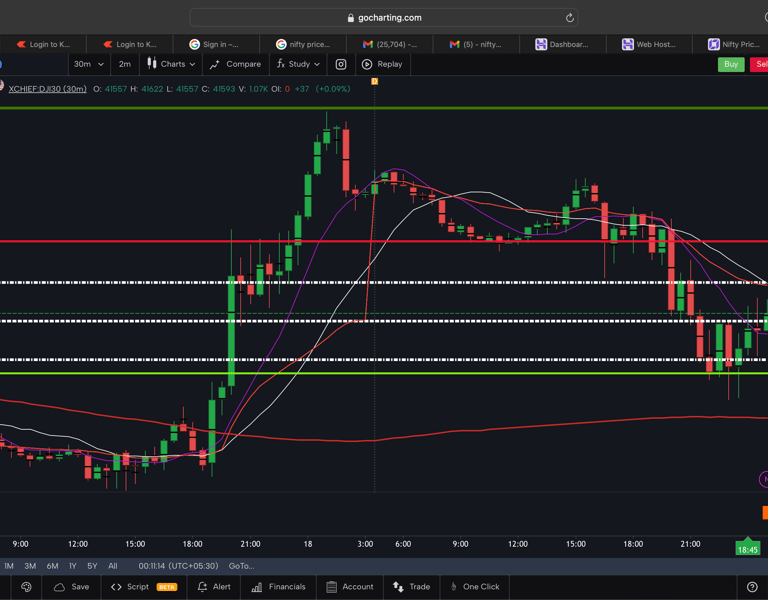
Task: Click the gocharting.com address field
Action: point(384,18)
